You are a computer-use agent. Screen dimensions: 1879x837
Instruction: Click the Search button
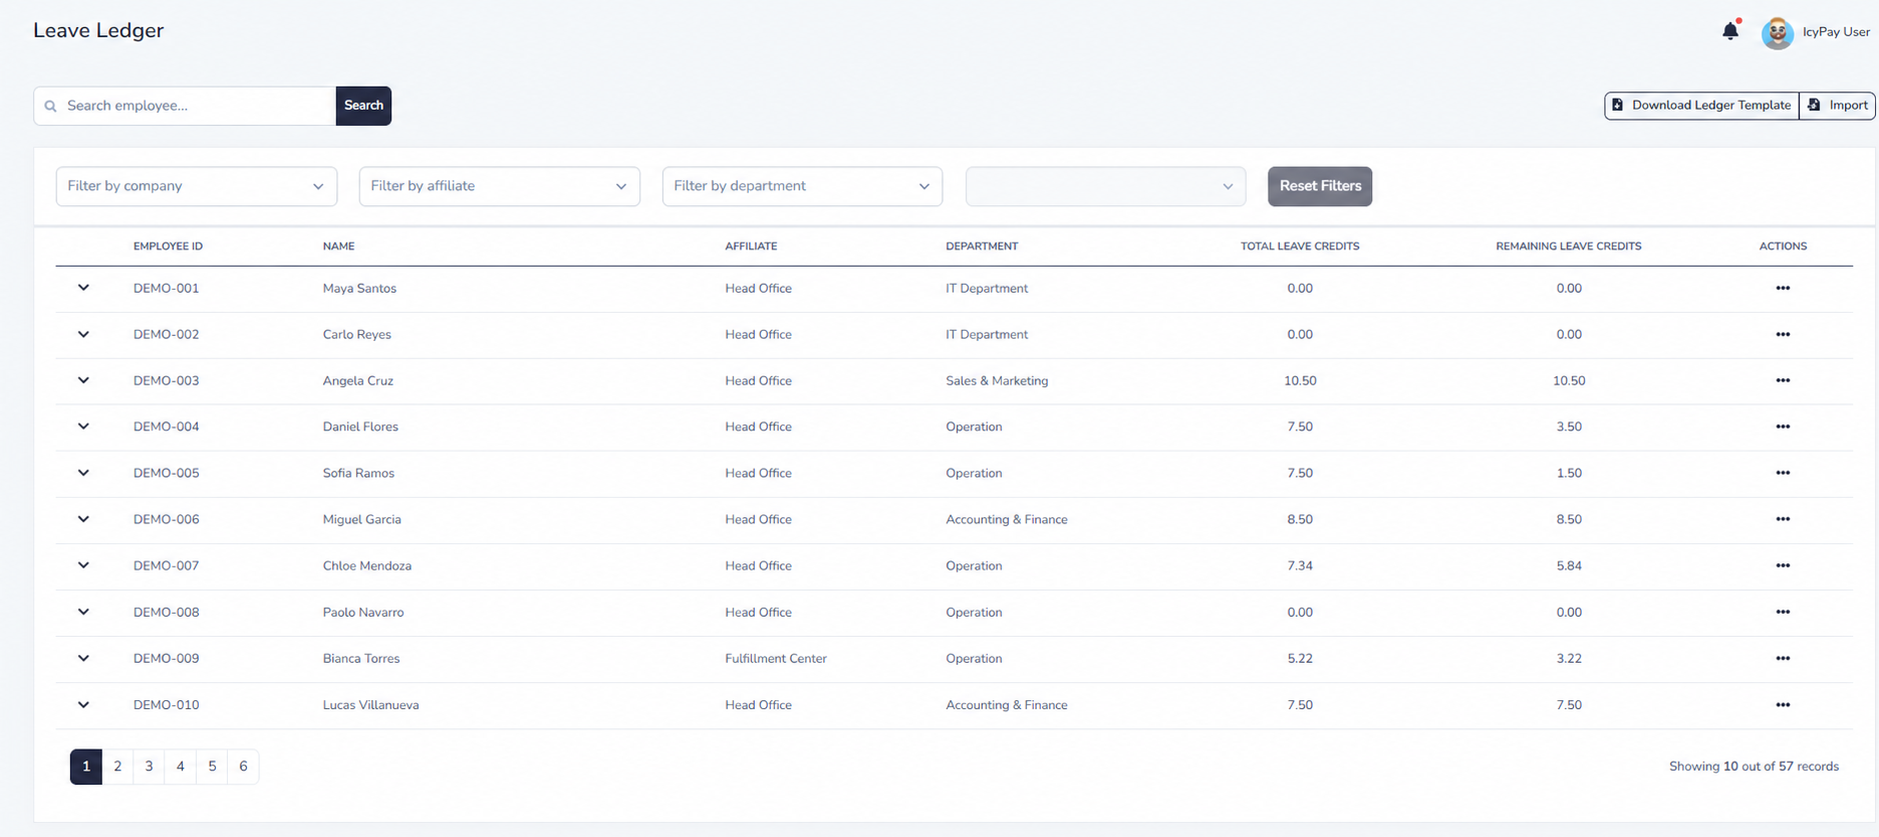click(x=363, y=105)
